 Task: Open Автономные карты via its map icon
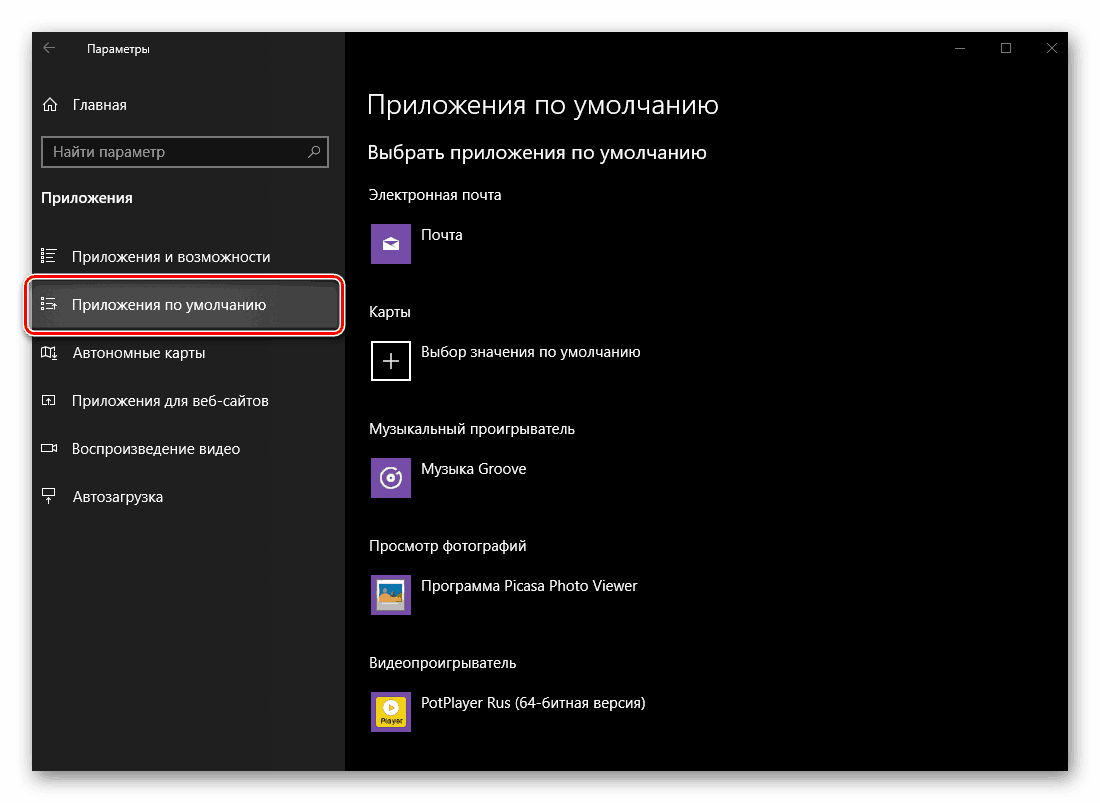49,353
